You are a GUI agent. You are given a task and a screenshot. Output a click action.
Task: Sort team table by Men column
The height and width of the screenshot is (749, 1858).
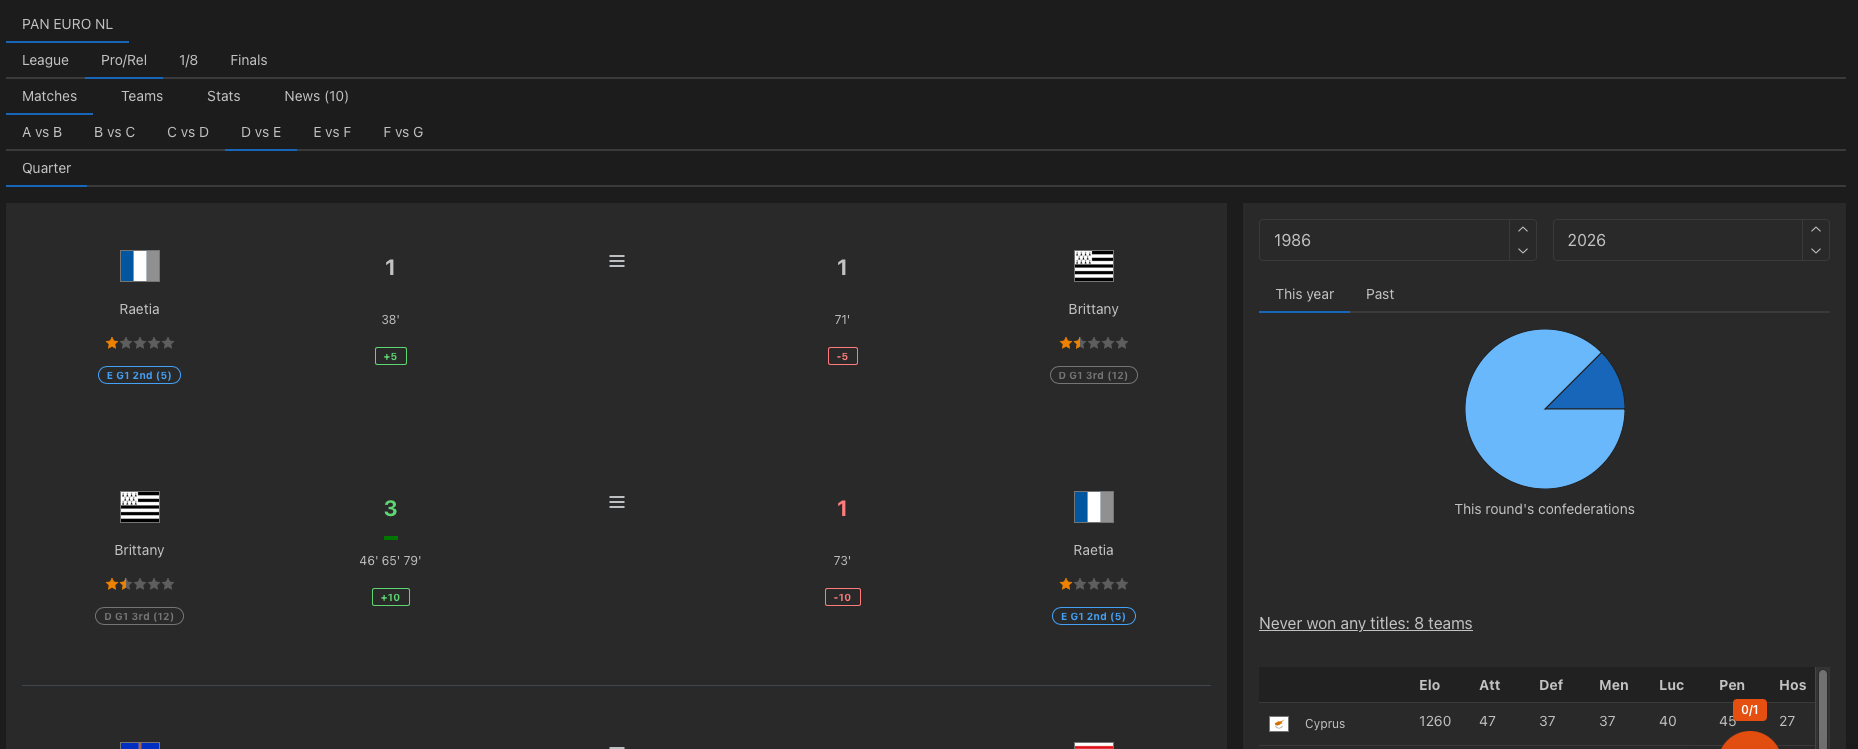click(1613, 685)
